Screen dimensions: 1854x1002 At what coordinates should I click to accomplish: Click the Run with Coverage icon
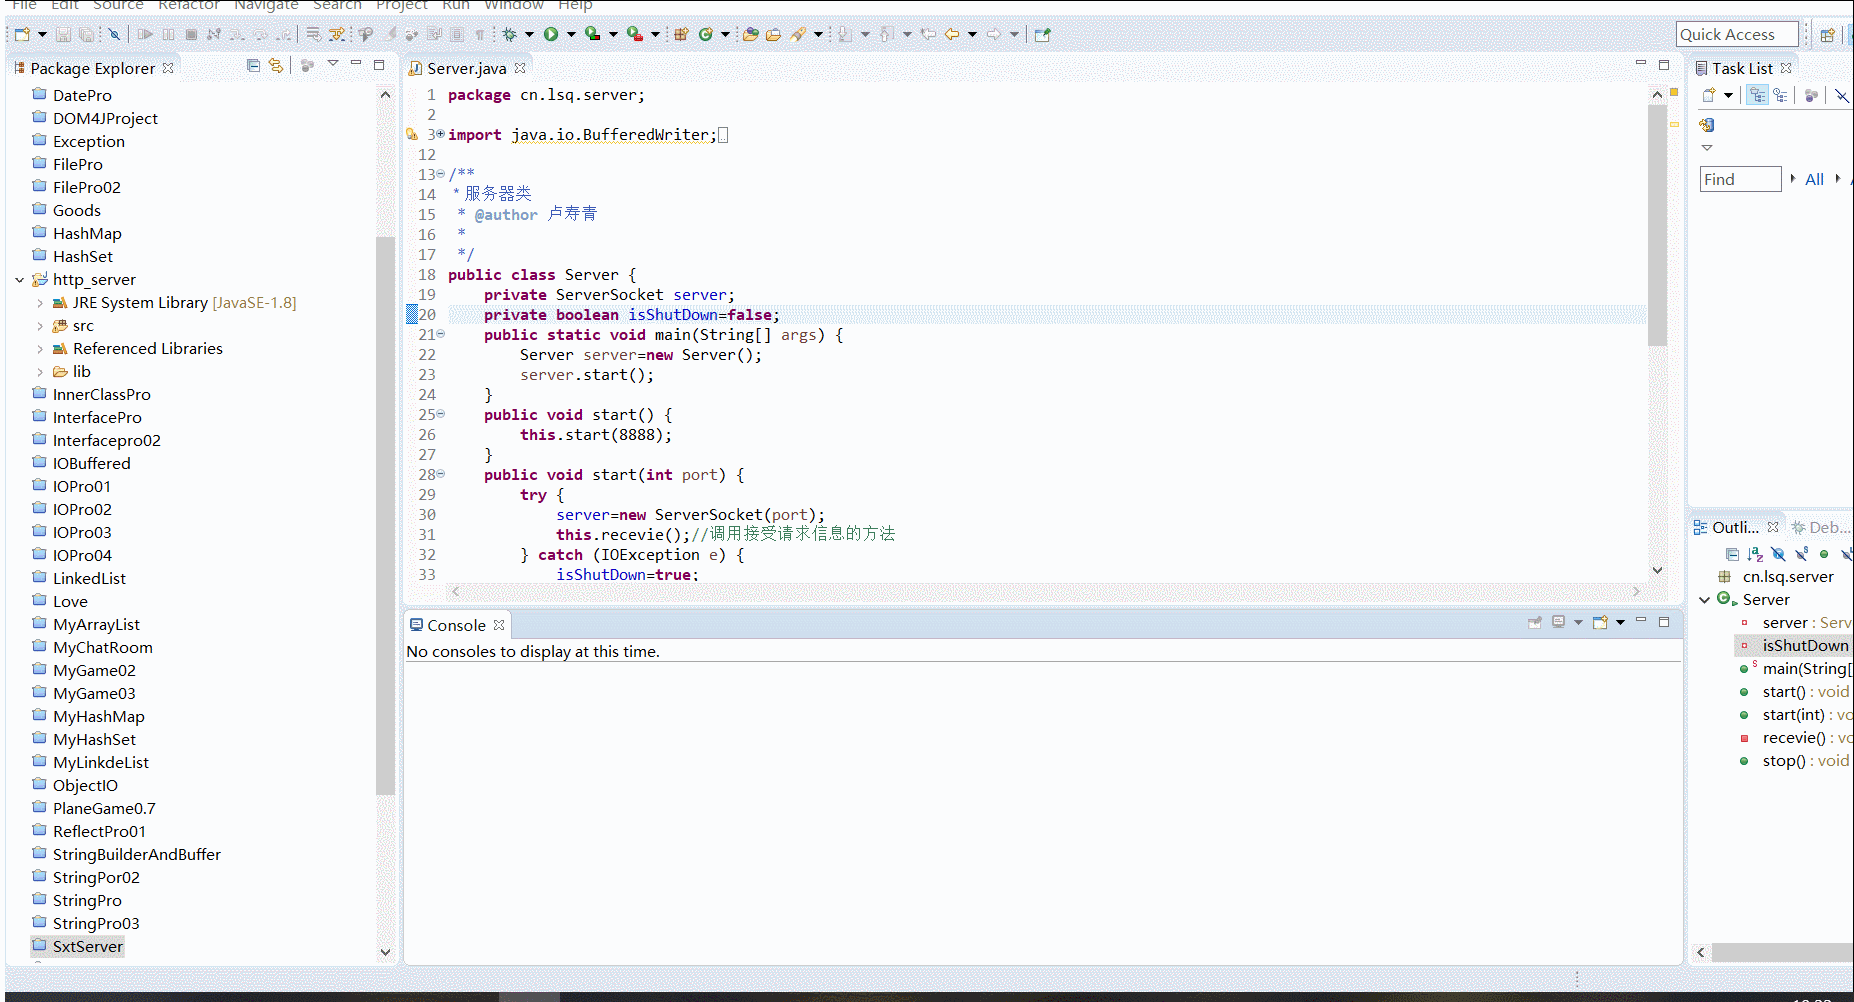(593, 34)
